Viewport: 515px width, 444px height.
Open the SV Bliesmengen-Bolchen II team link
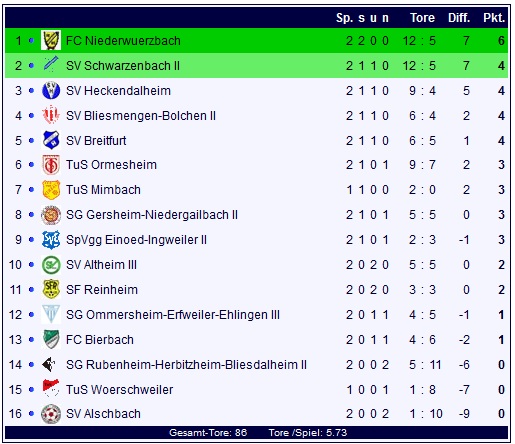pos(141,116)
